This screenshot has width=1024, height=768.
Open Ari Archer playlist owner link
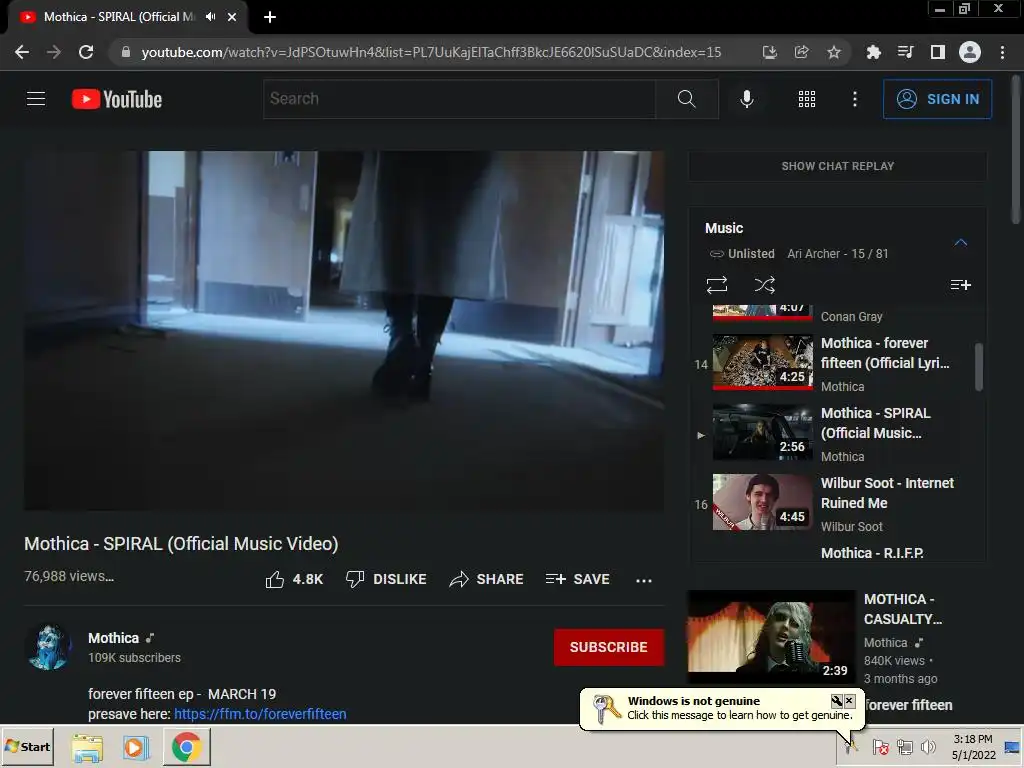coord(813,253)
